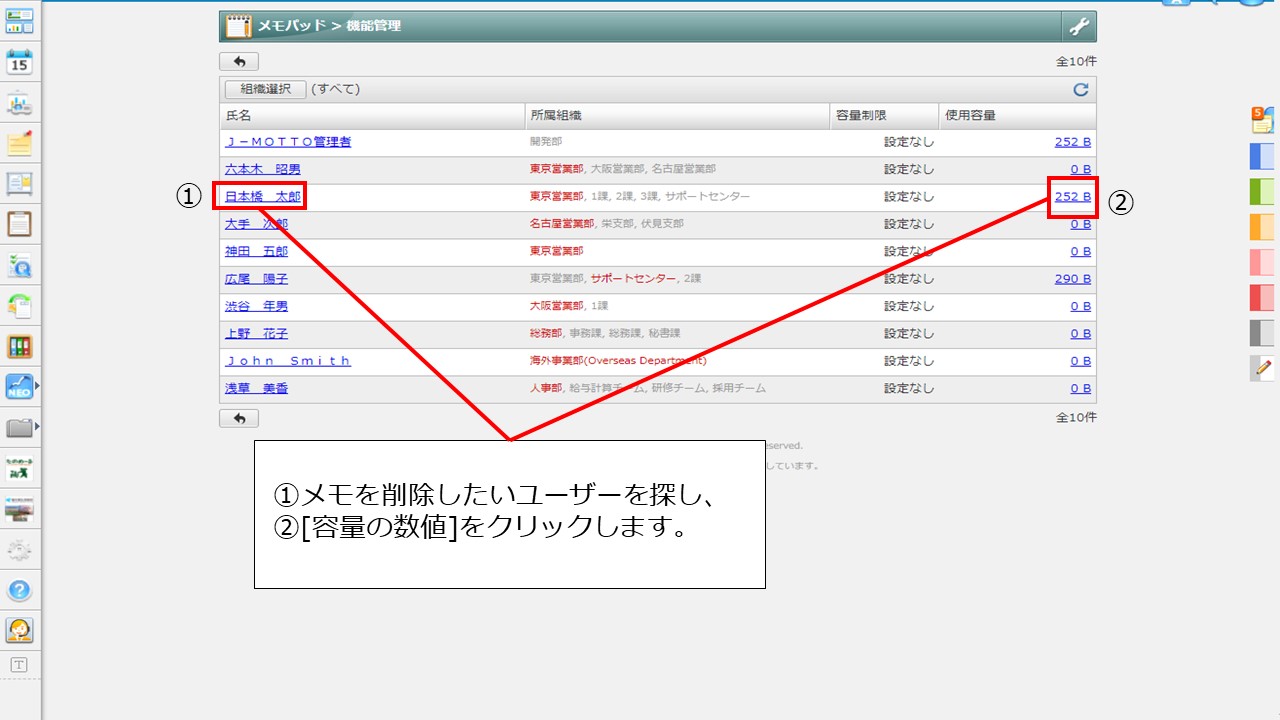
Task: Open the 組織選択 organization selector
Action: [x=265, y=89]
